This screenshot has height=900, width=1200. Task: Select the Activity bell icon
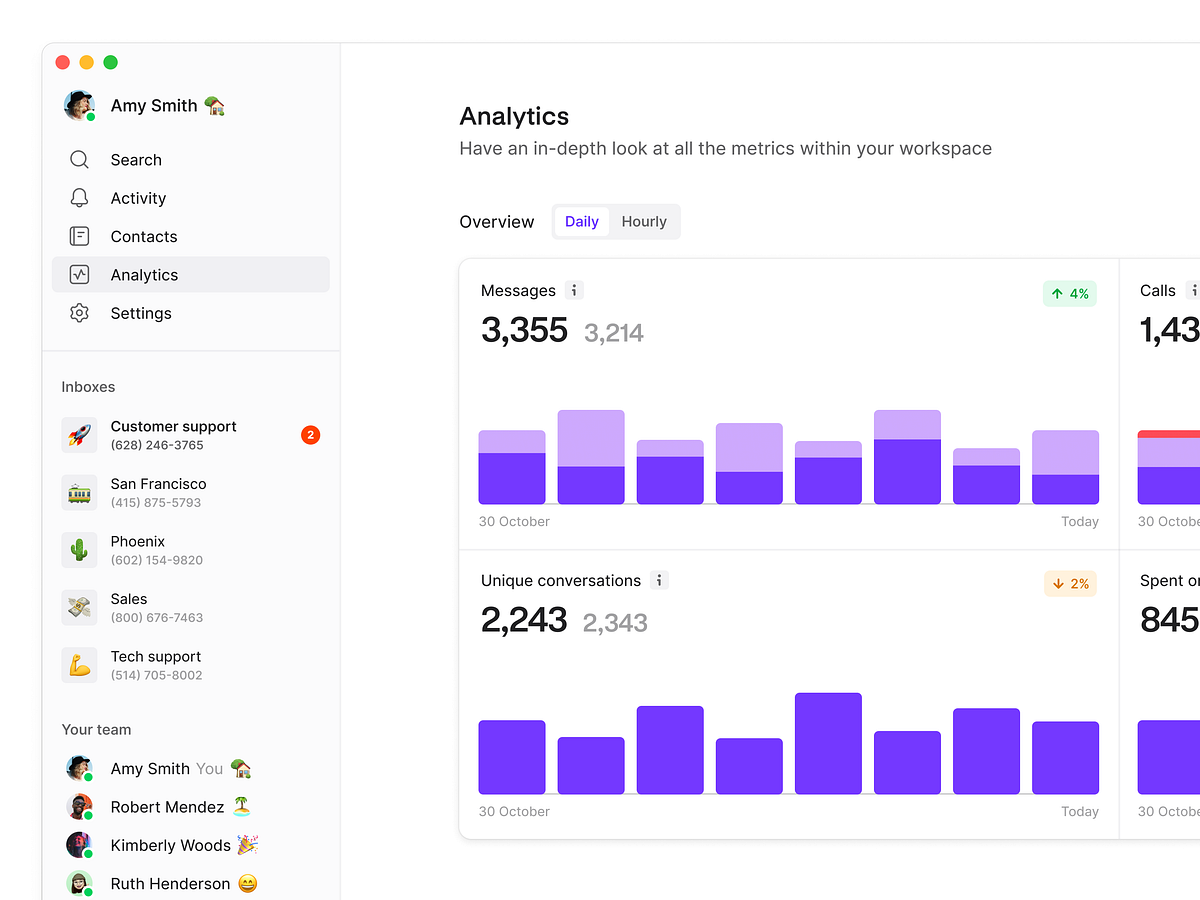79,197
